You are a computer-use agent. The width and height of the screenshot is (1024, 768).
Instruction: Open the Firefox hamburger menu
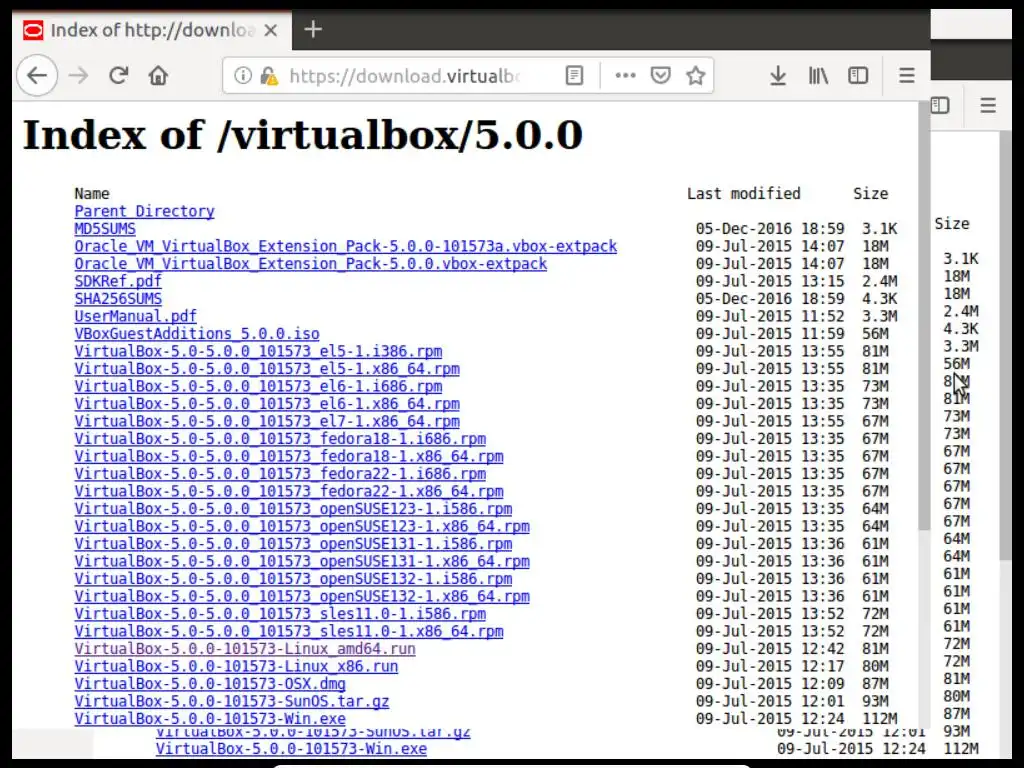tap(906, 76)
